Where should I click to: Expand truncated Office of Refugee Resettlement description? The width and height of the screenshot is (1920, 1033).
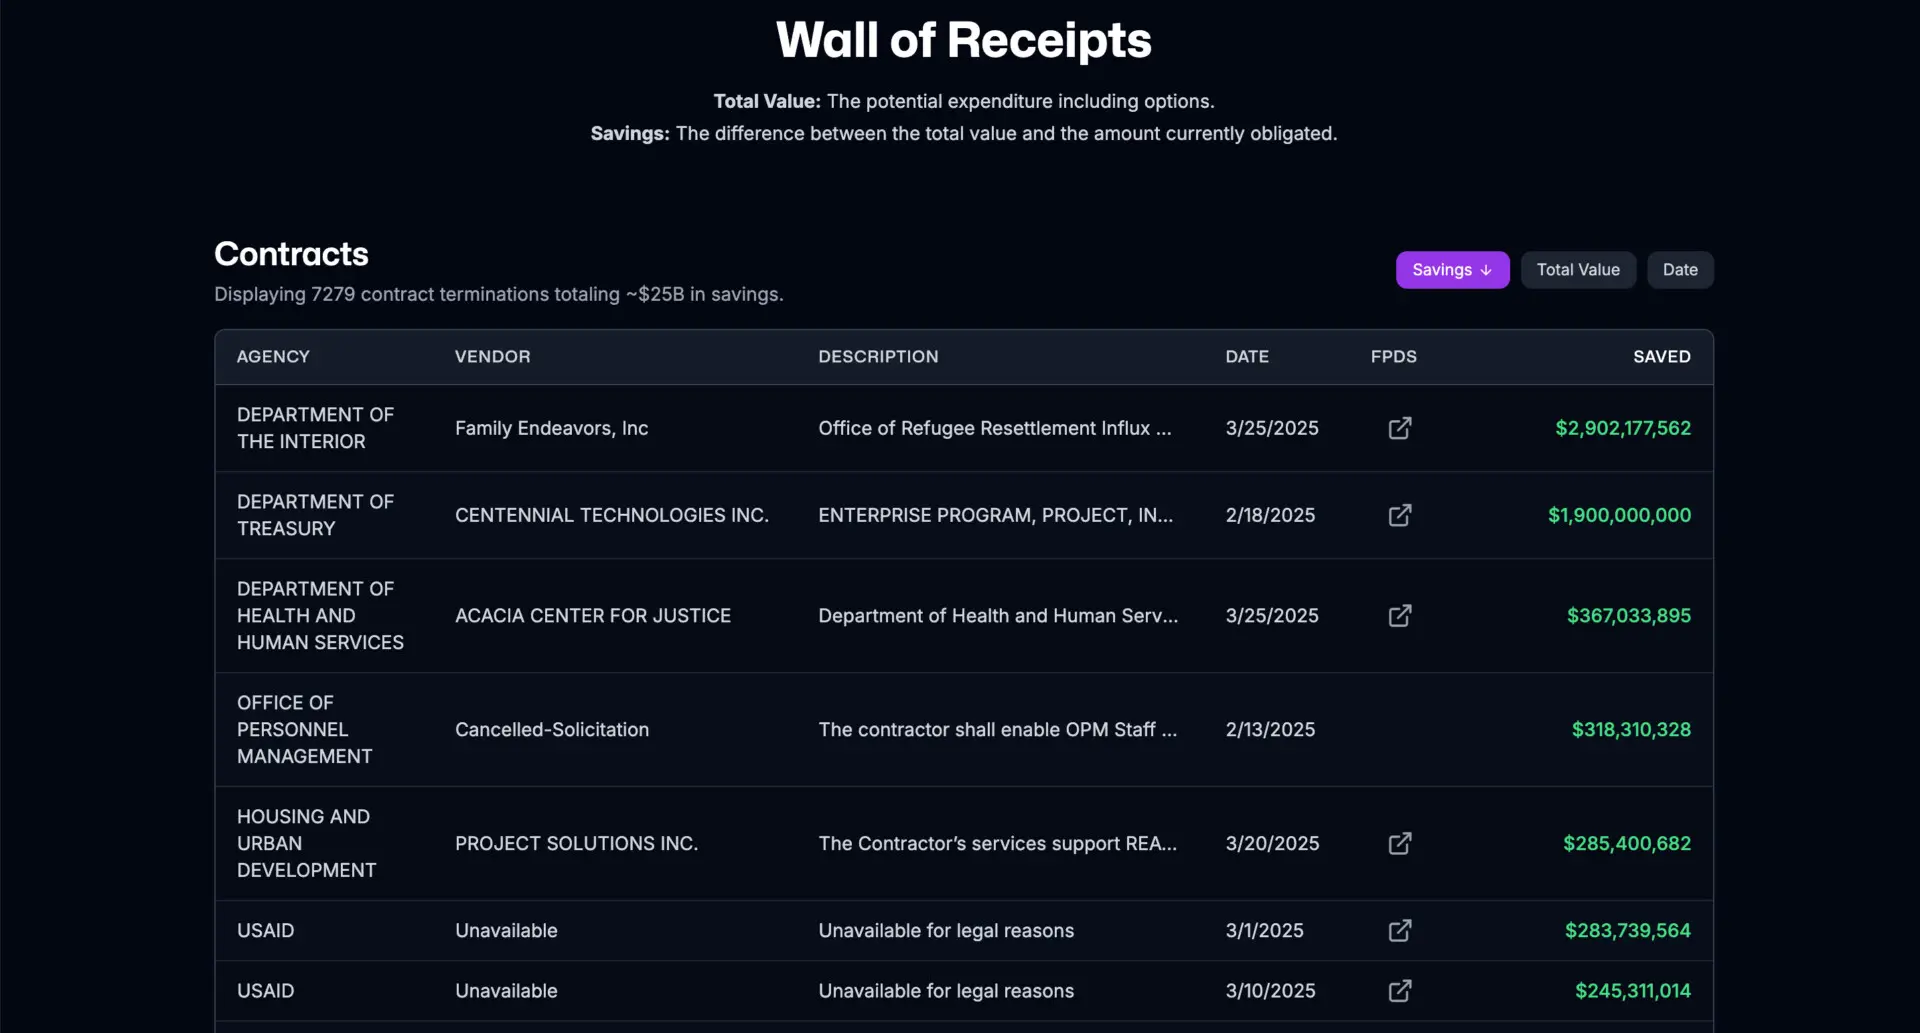point(995,428)
